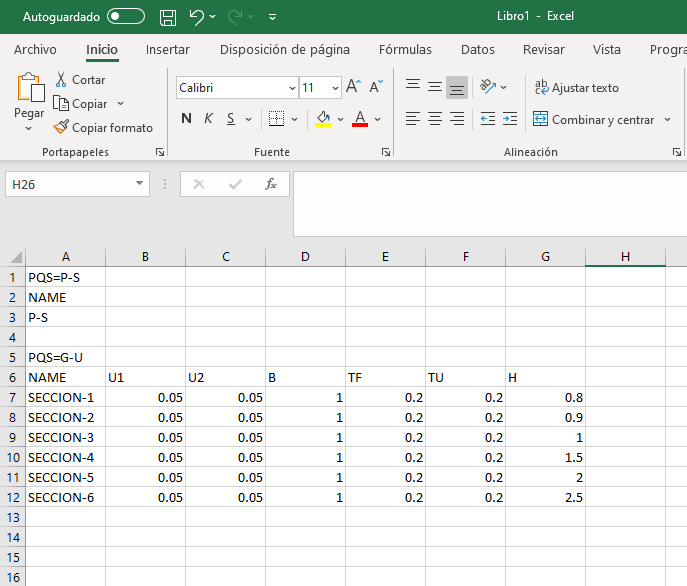Center text horizontally
687x586 pixels.
pos(435,119)
